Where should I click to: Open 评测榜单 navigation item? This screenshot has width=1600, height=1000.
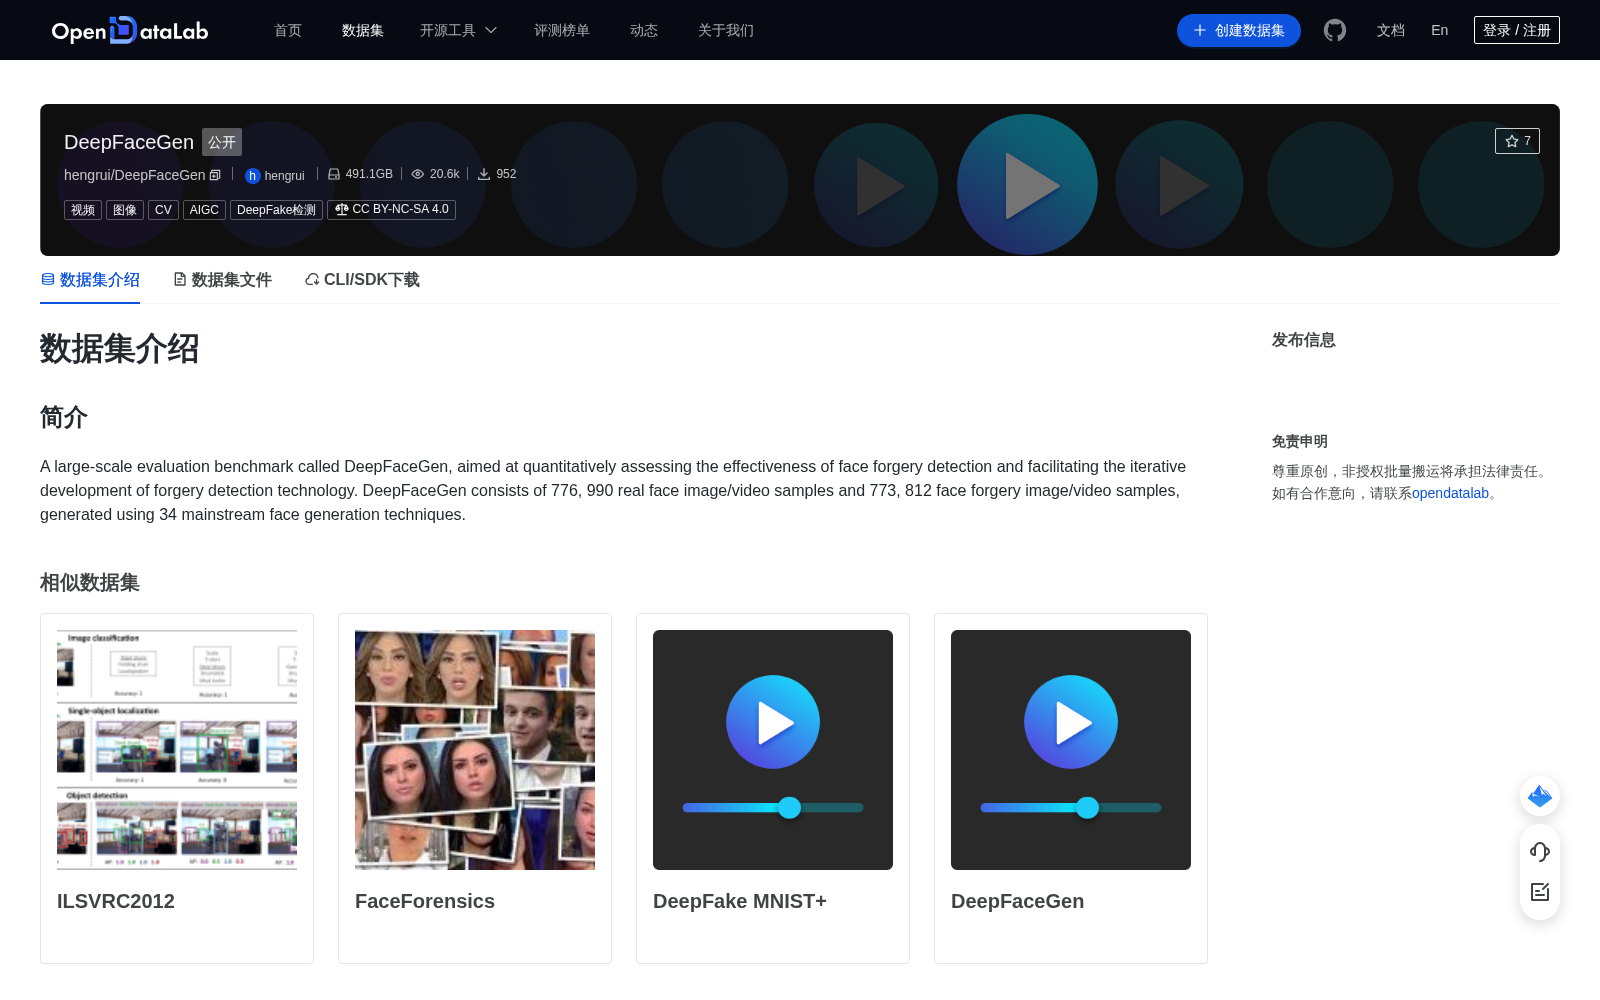tap(562, 30)
